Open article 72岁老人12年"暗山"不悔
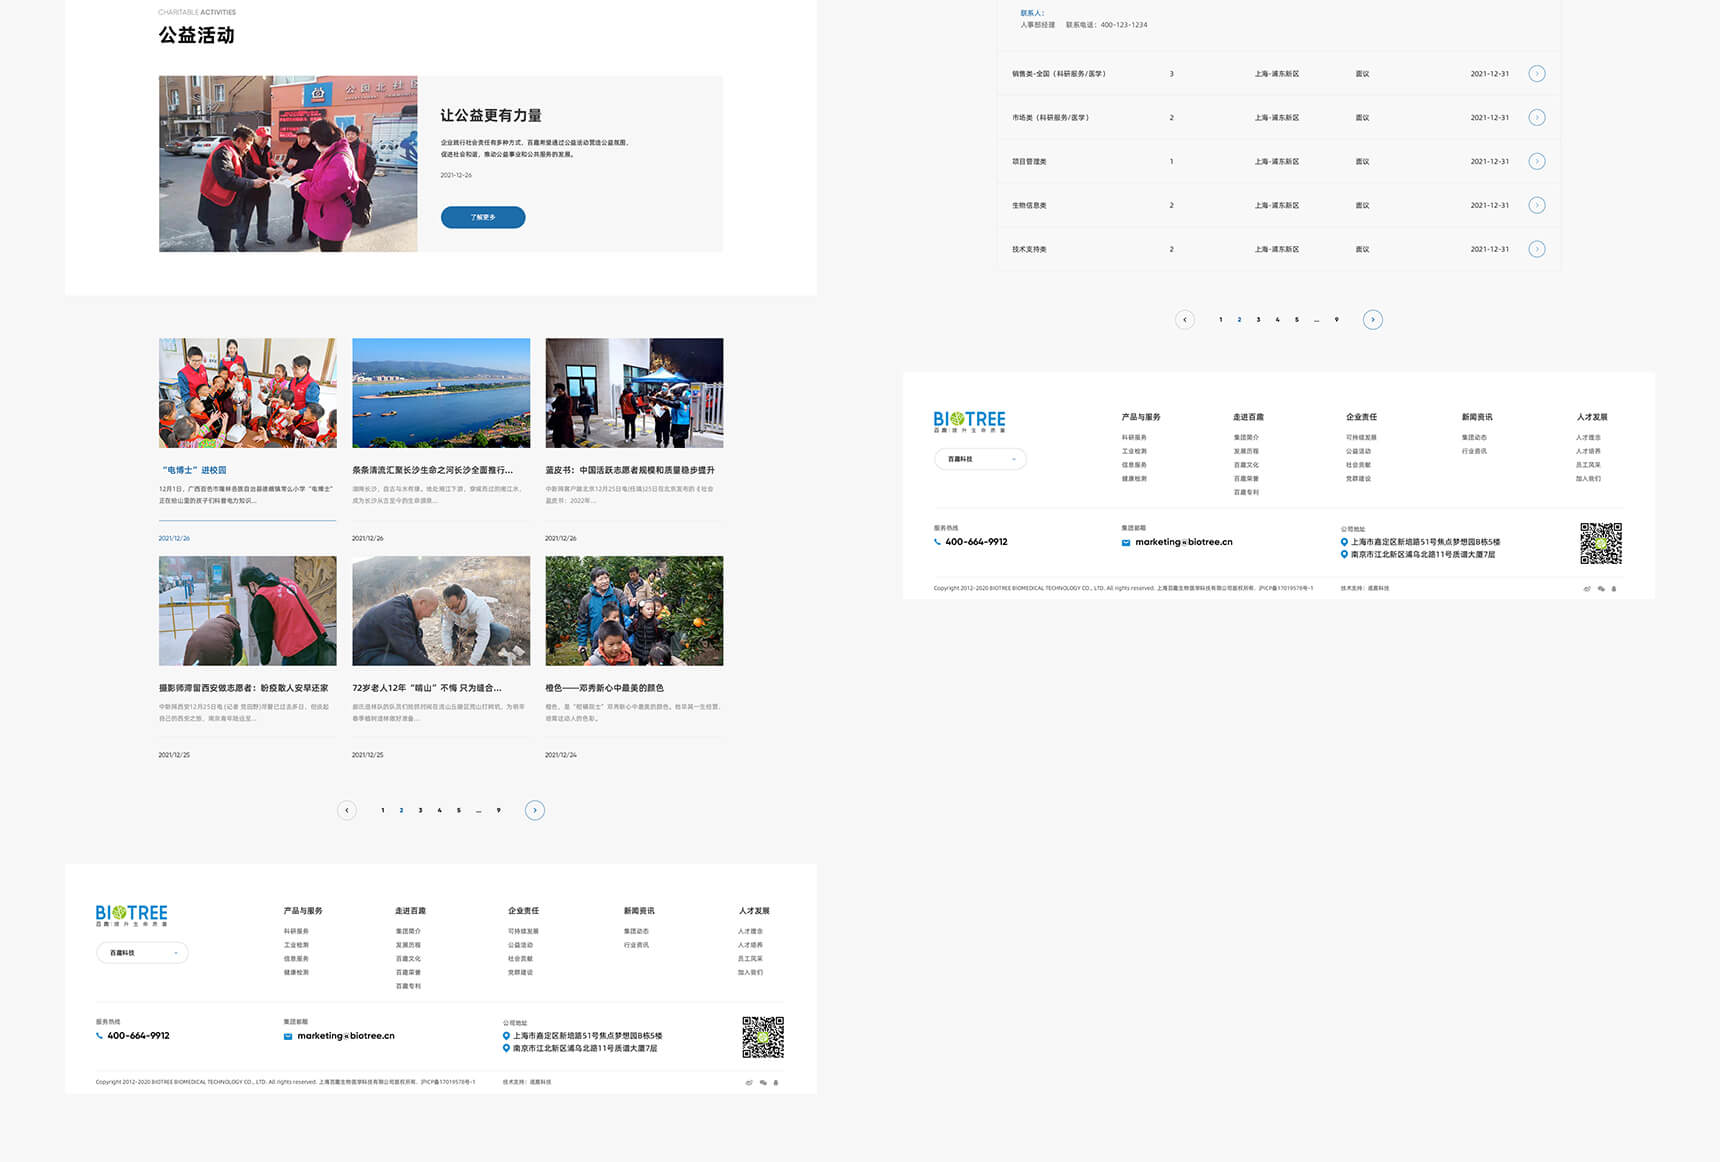1720x1162 pixels. click(427, 688)
